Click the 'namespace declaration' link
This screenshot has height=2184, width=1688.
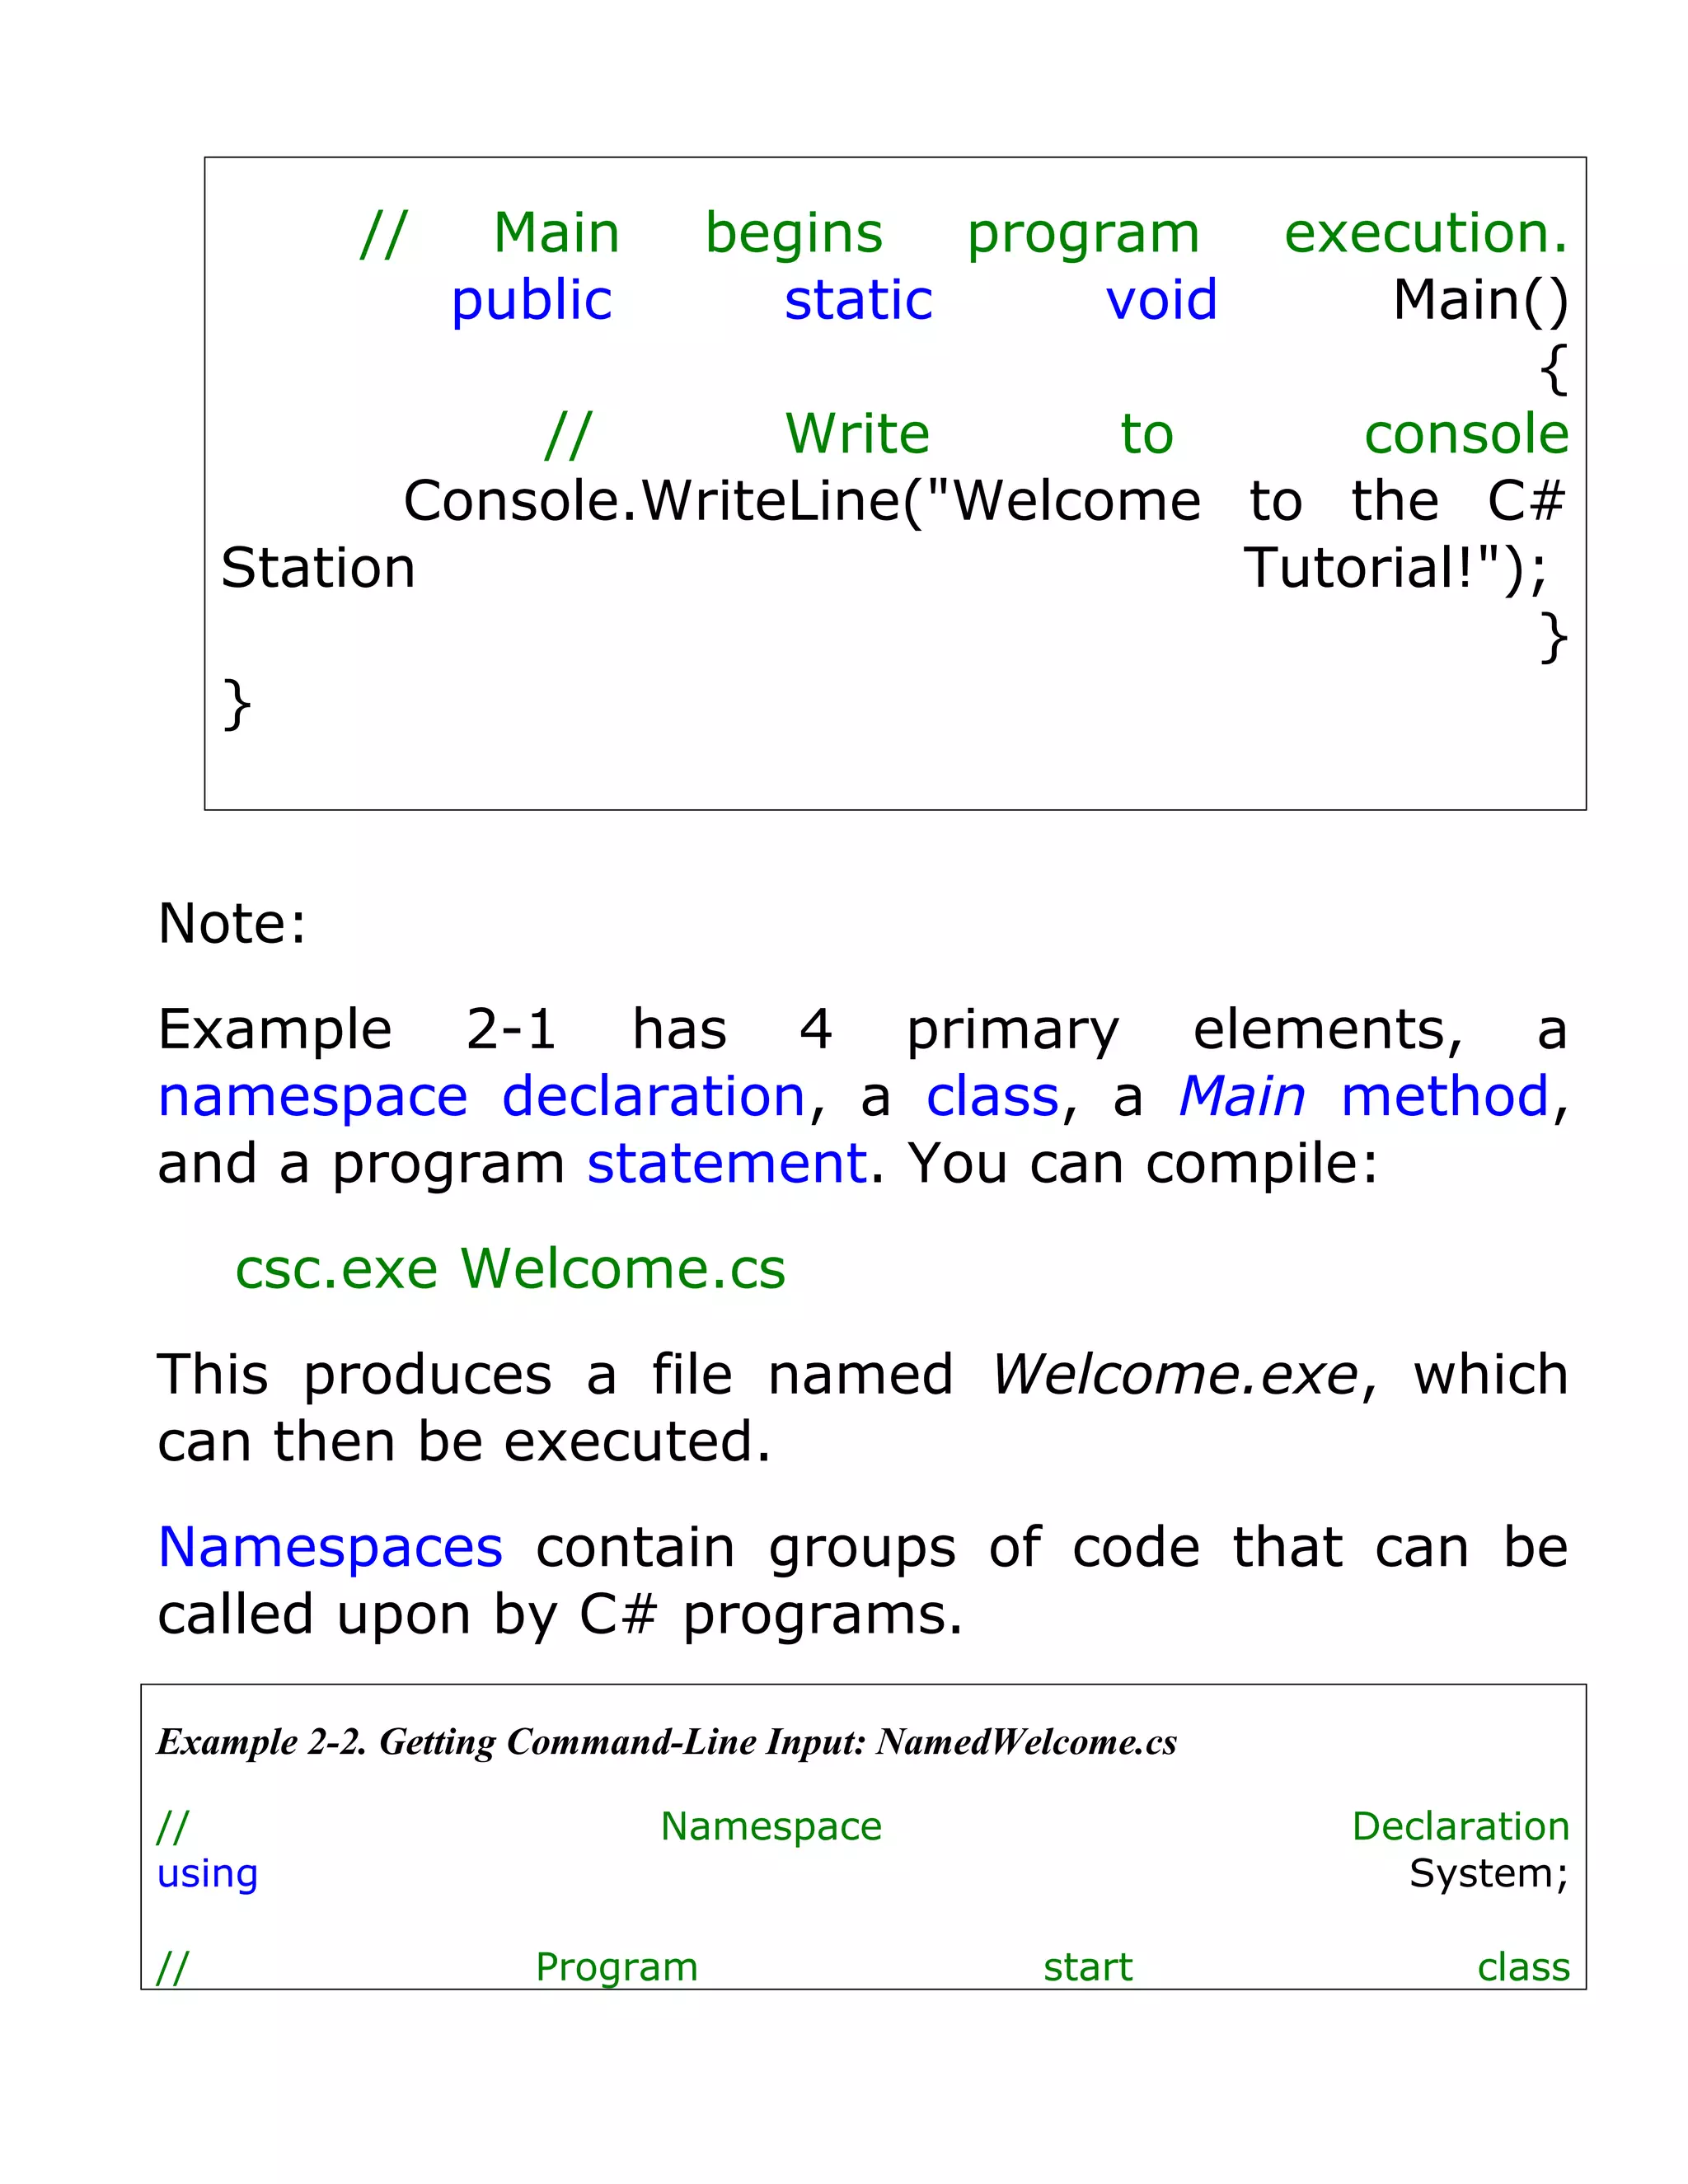481,1097
